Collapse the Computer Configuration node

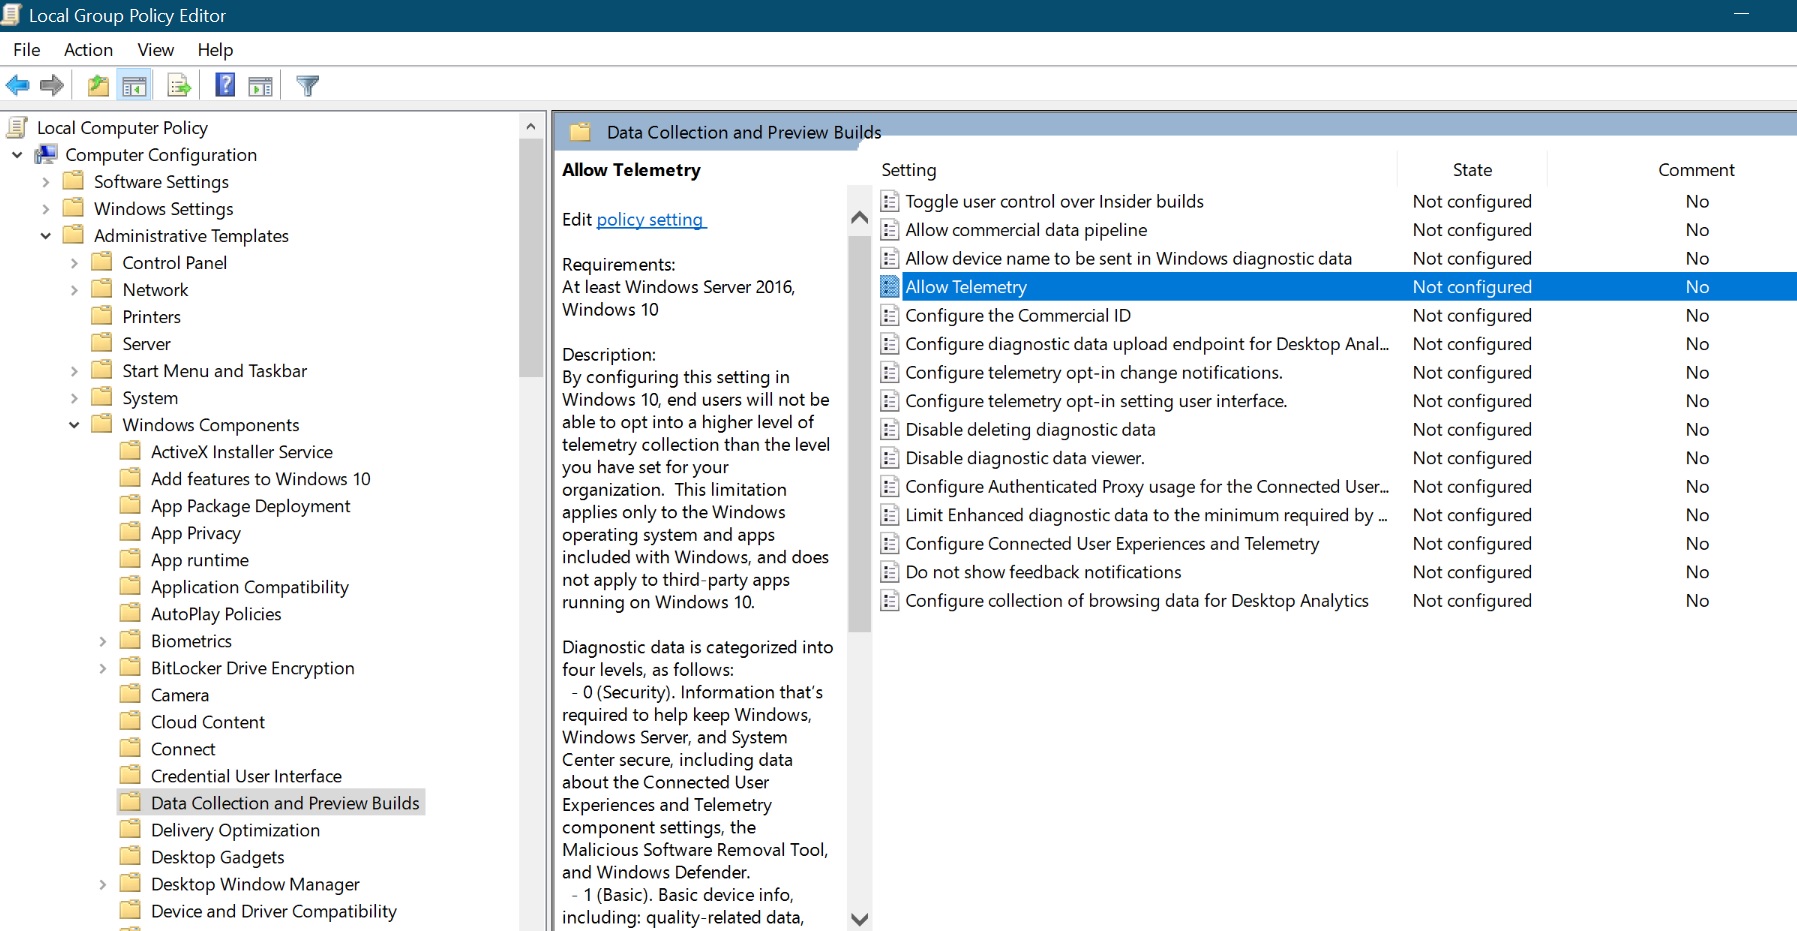tap(17, 154)
